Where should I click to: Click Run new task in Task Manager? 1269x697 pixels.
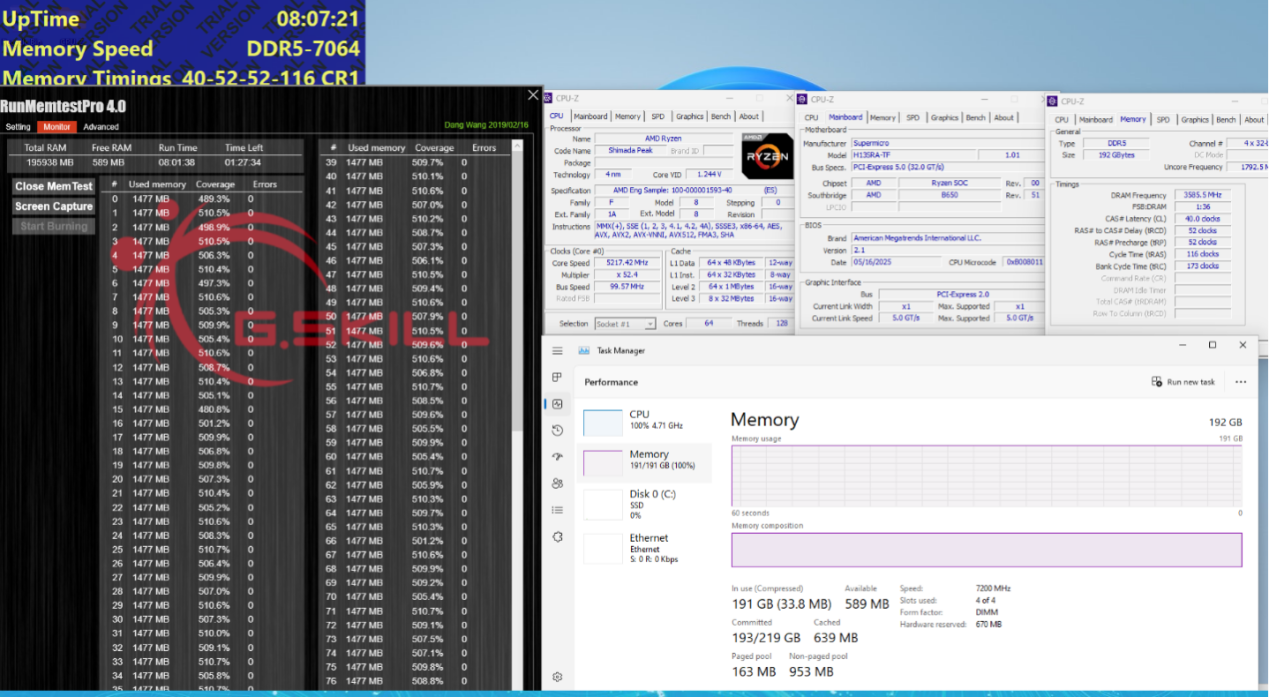(x=1184, y=382)
